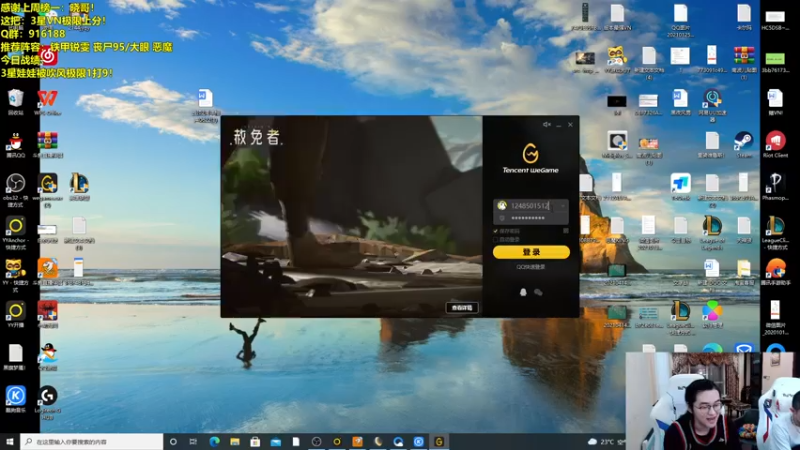Toggle the WeGame login window mute speaker
Screen dimensions: 800x450
click(546, 124)
